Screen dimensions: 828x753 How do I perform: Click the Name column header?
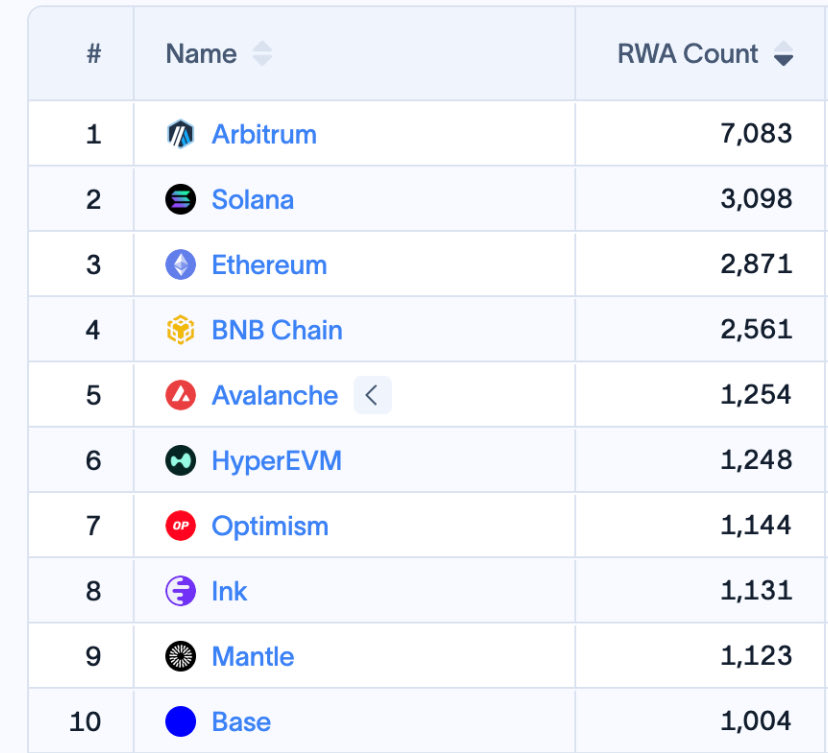click(x=201, y=54)
